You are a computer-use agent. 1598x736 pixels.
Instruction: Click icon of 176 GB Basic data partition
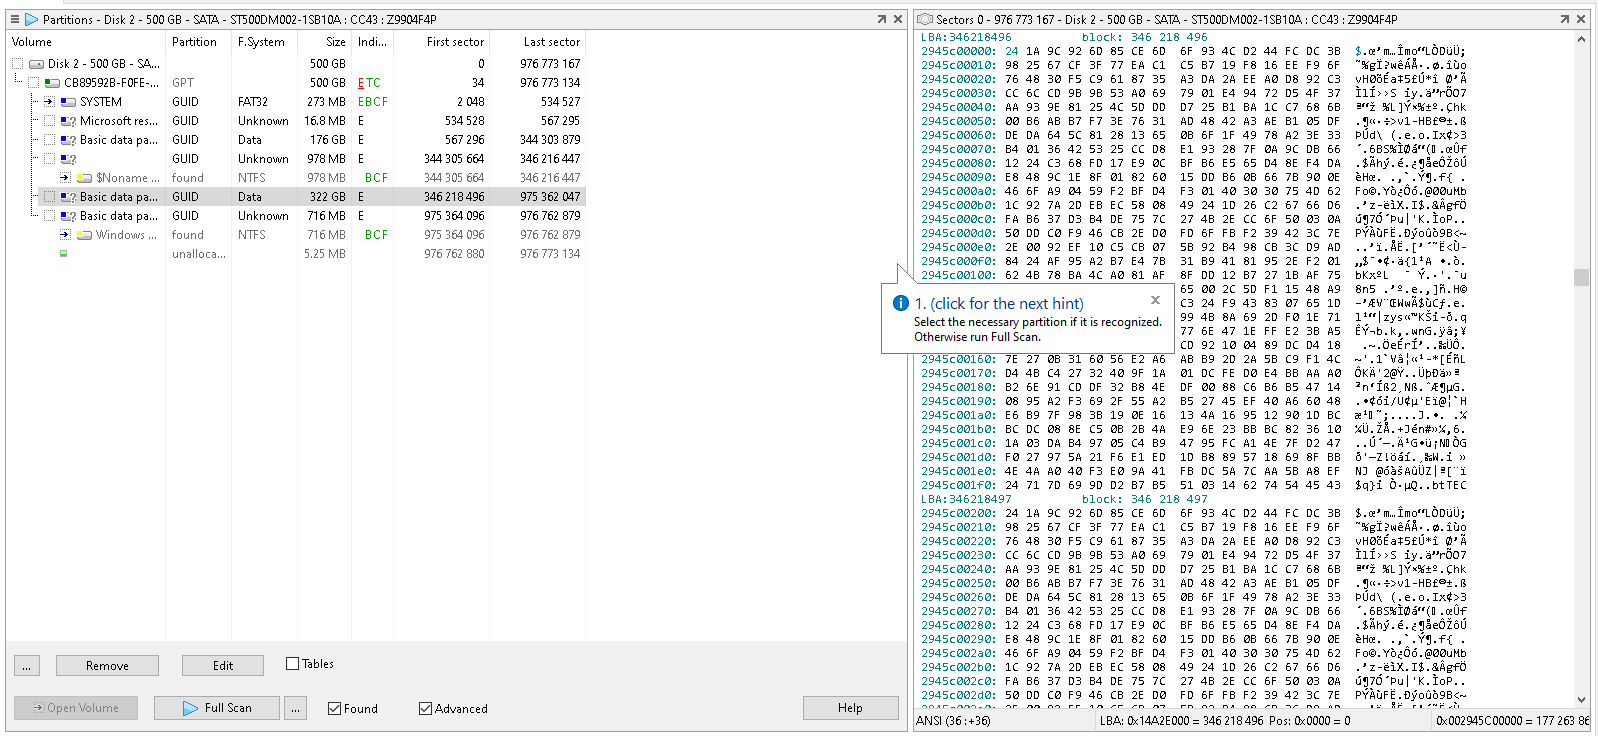[68, 140]
